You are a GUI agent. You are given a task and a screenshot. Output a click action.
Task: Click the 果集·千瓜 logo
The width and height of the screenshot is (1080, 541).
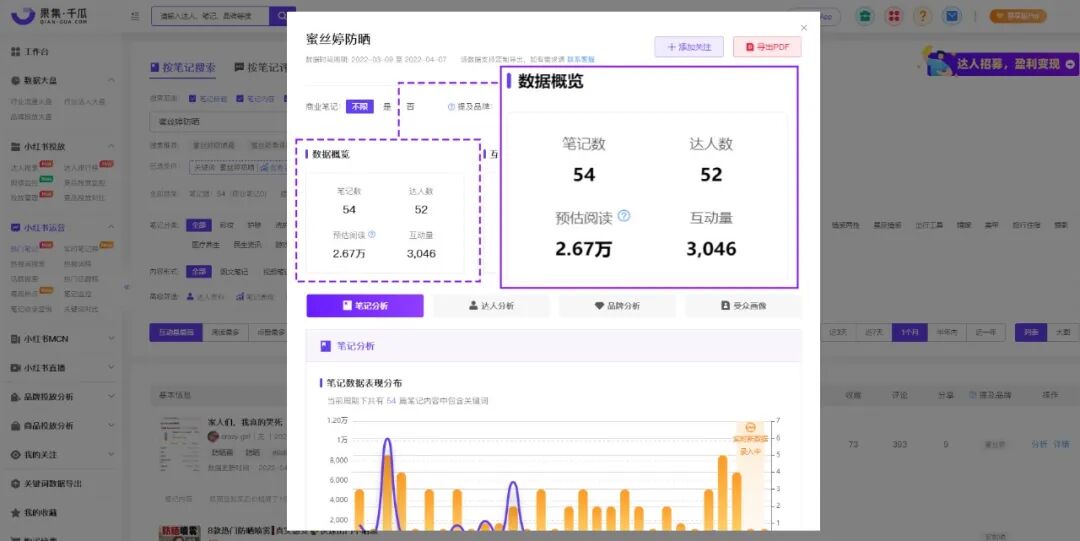50,15
